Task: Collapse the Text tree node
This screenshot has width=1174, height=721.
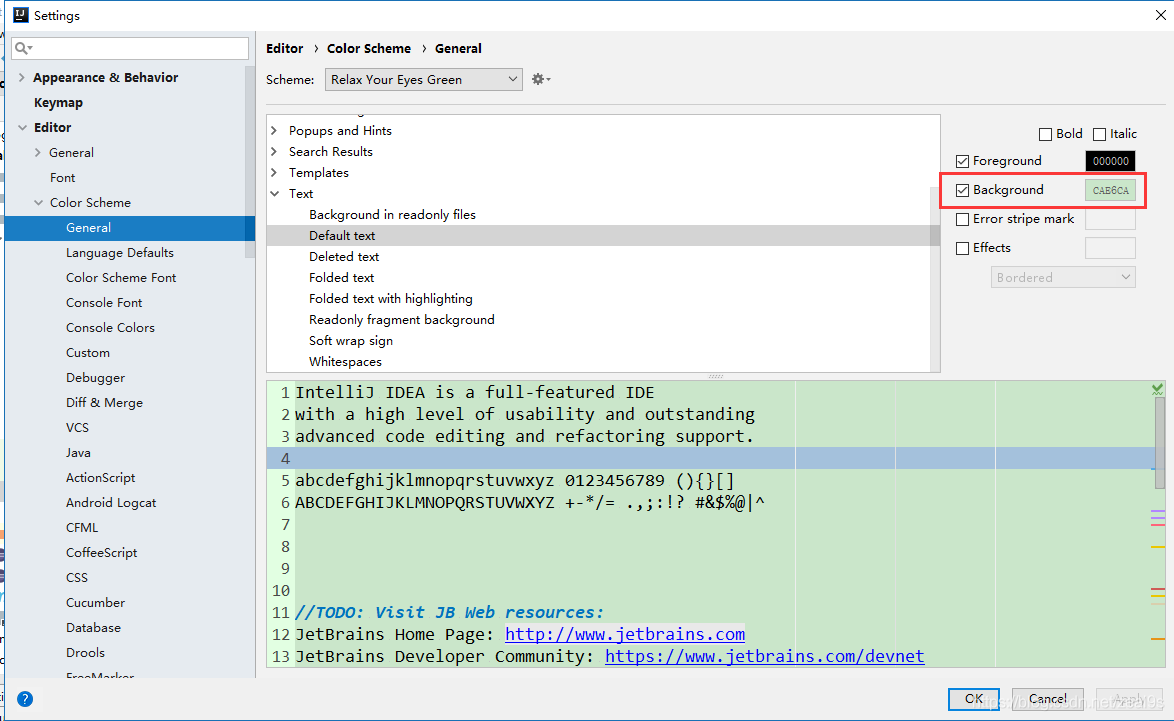Action: click(275, 194)
